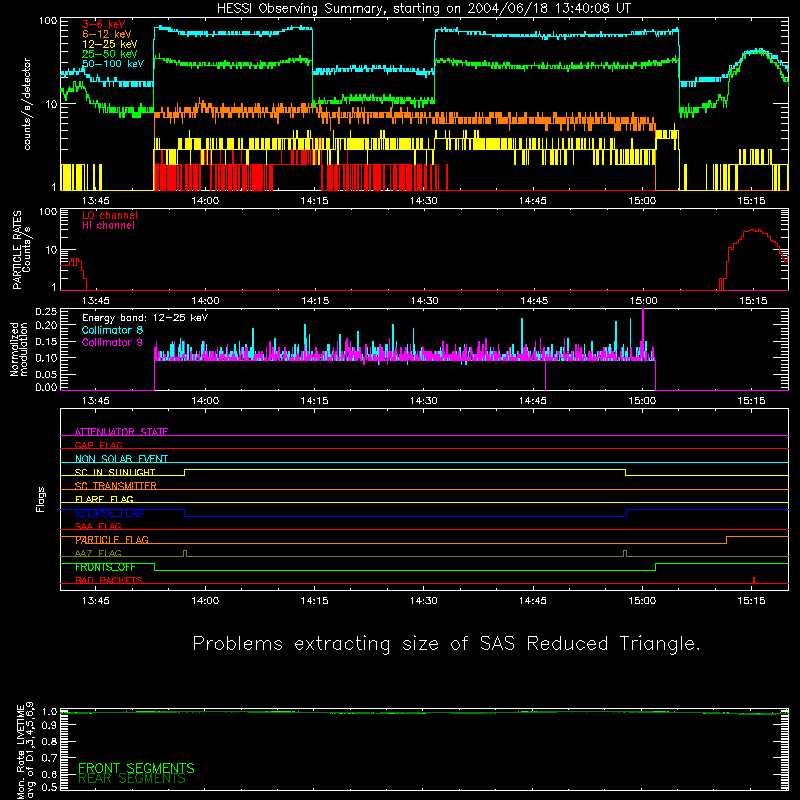The width and height of the screenshot is (800, 800).
Task: Click the 13:45 tick label under particle rates plot
Action: [95, 301]
